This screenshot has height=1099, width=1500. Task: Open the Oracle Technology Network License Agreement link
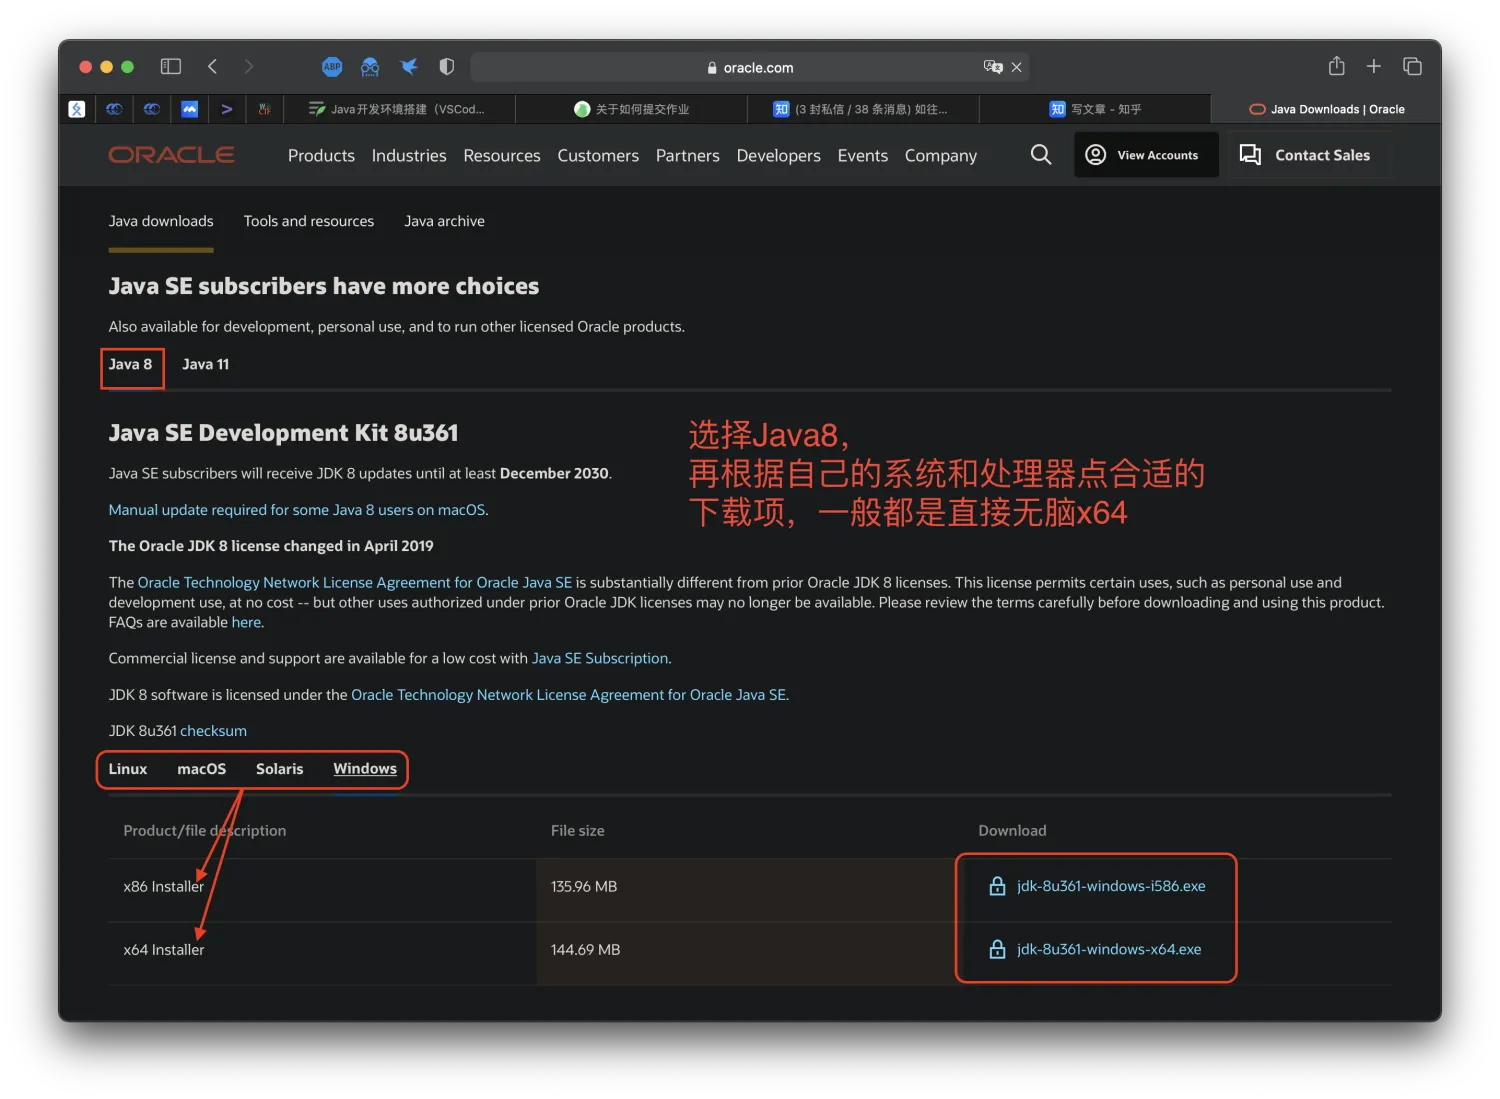coord(354,581)
